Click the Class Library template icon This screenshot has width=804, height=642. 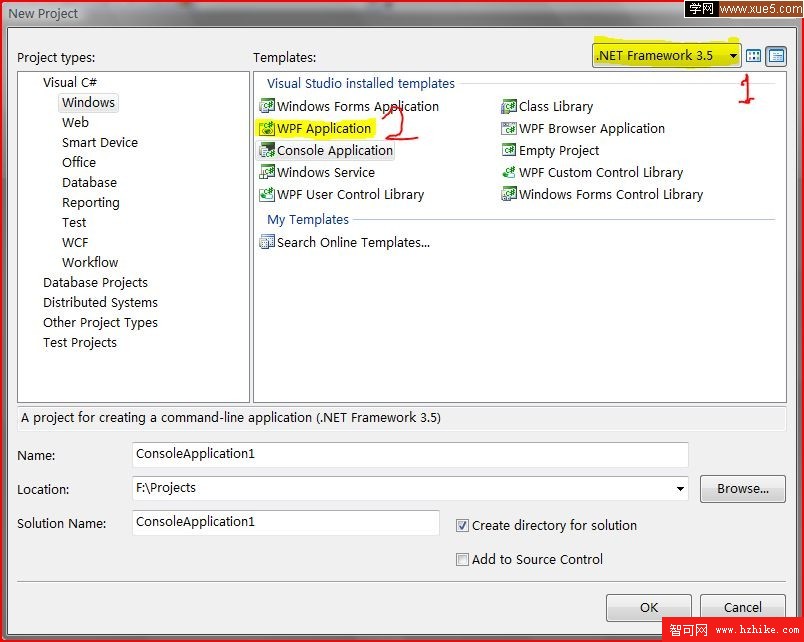[509, 106]
